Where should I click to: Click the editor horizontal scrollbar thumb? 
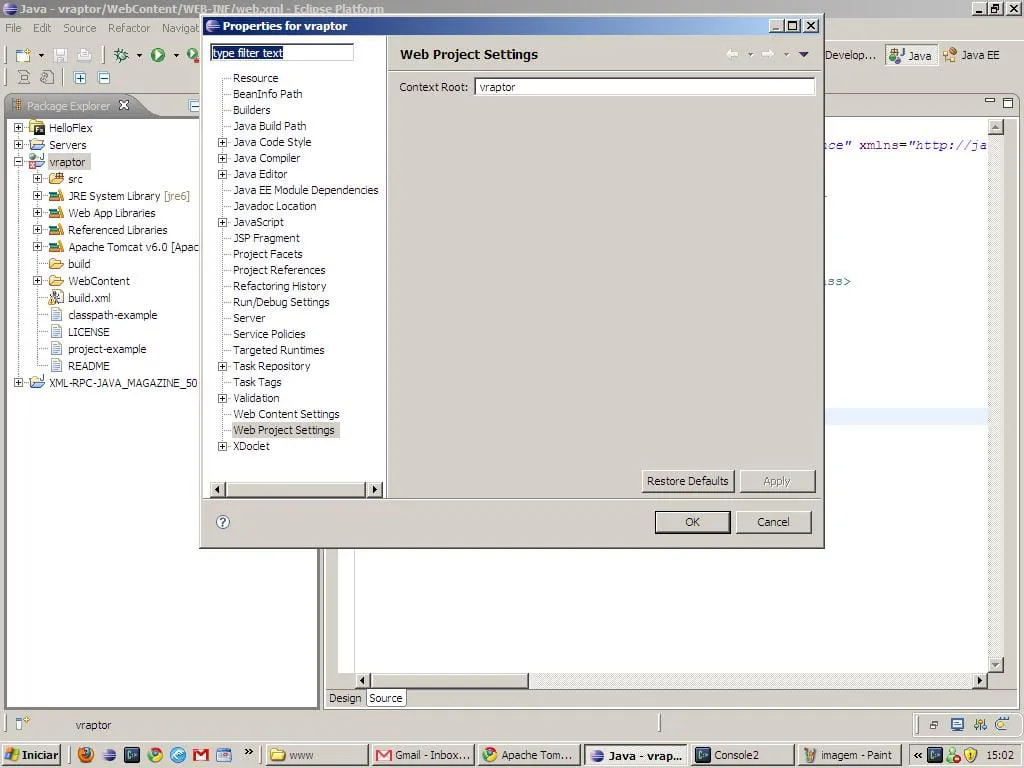point(450,680)
